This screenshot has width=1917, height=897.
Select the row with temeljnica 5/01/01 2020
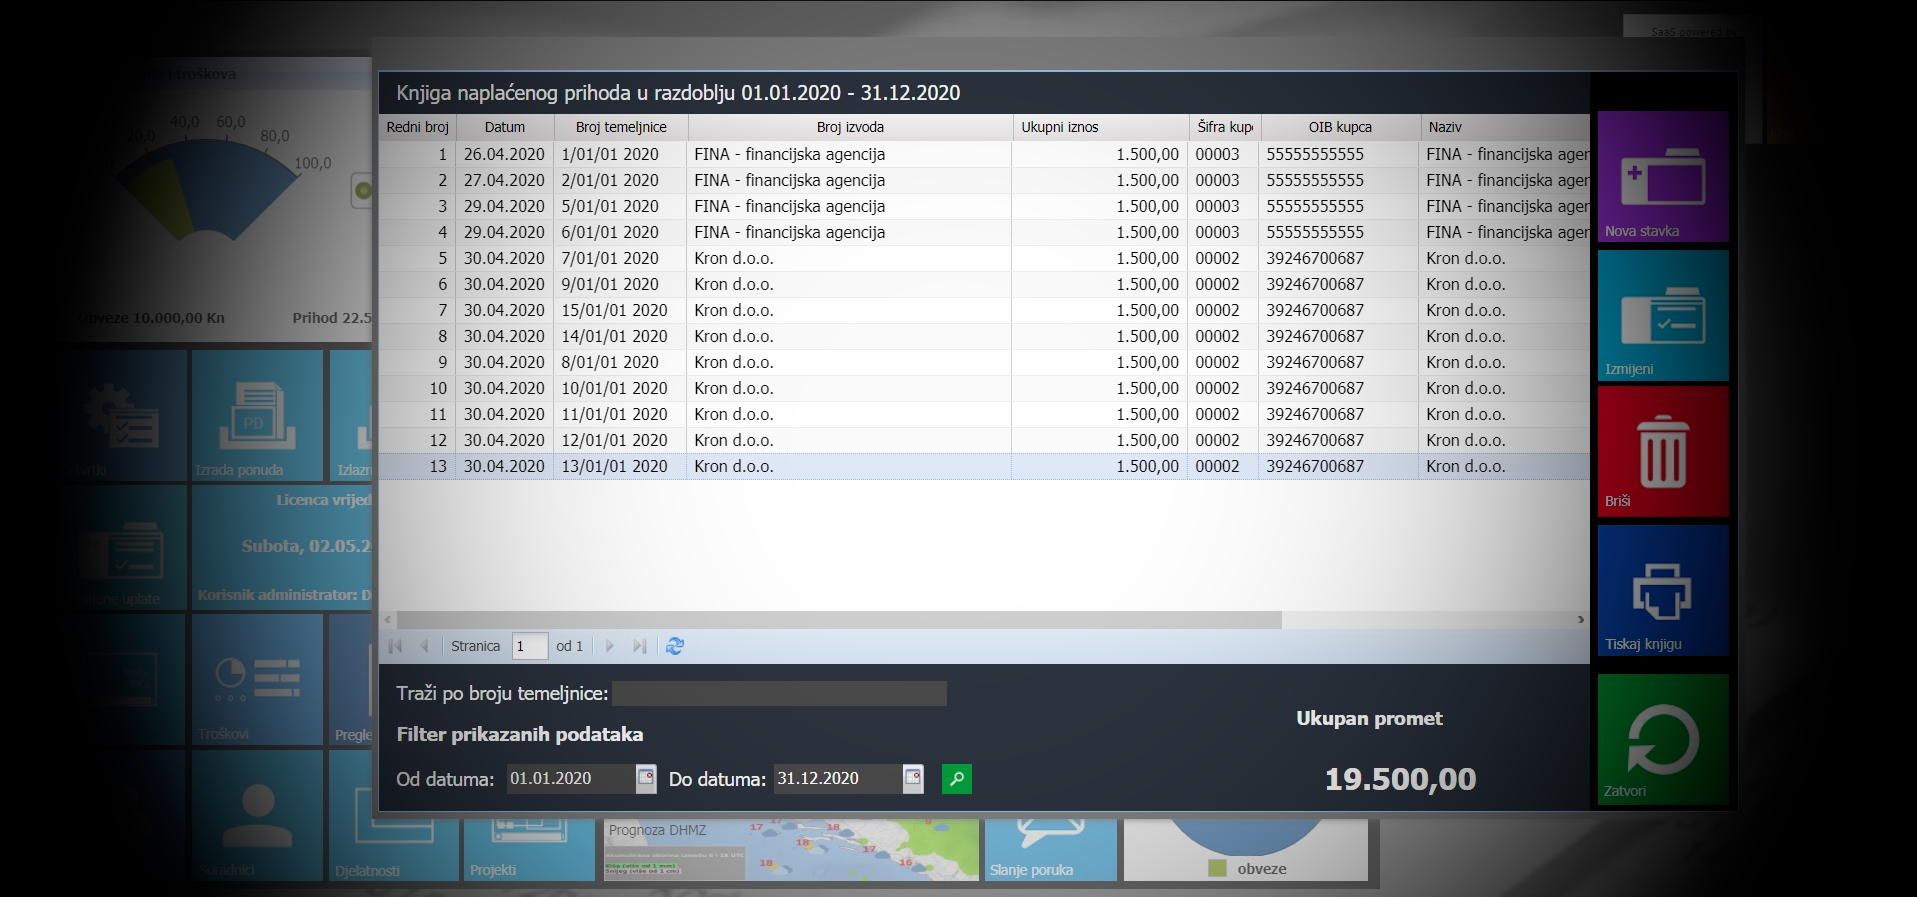[x=984, y=206]
